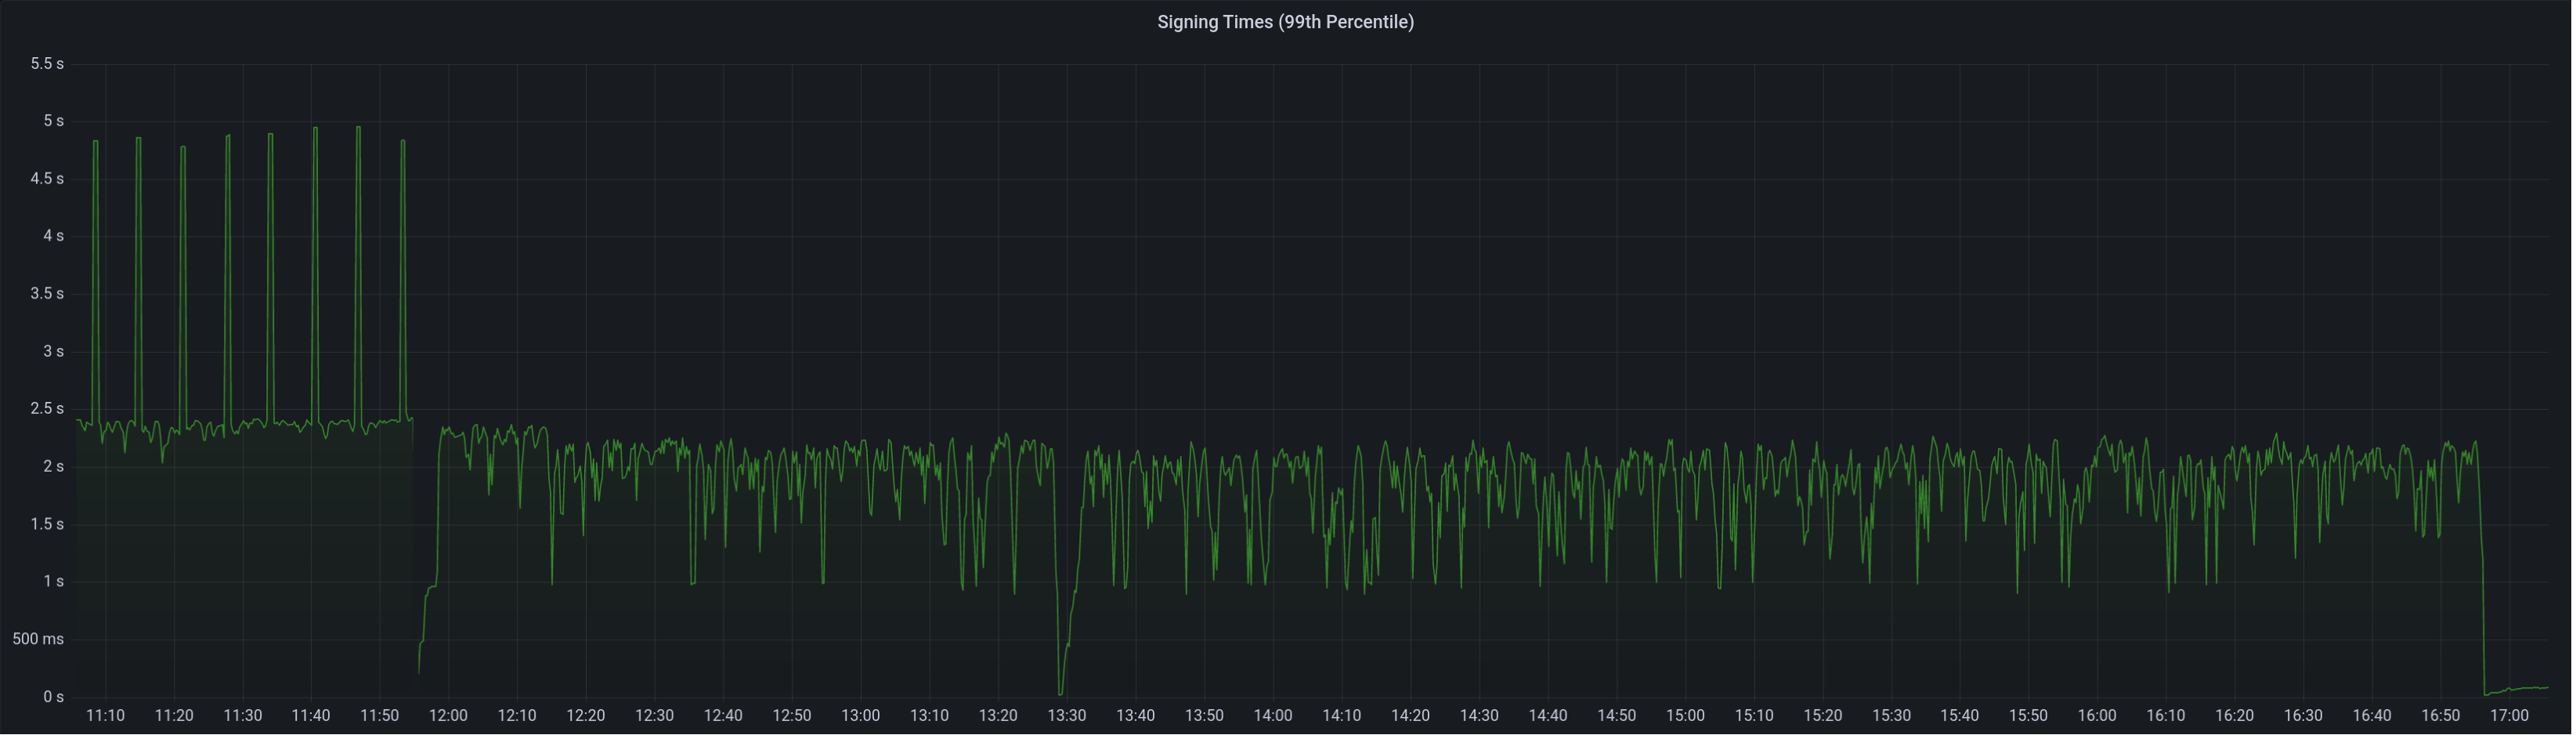Image resolution: width=2576 pixels, height=735 pixels.
Task: Click the 17:00 time axis label
Action: tap(2509, 716)
